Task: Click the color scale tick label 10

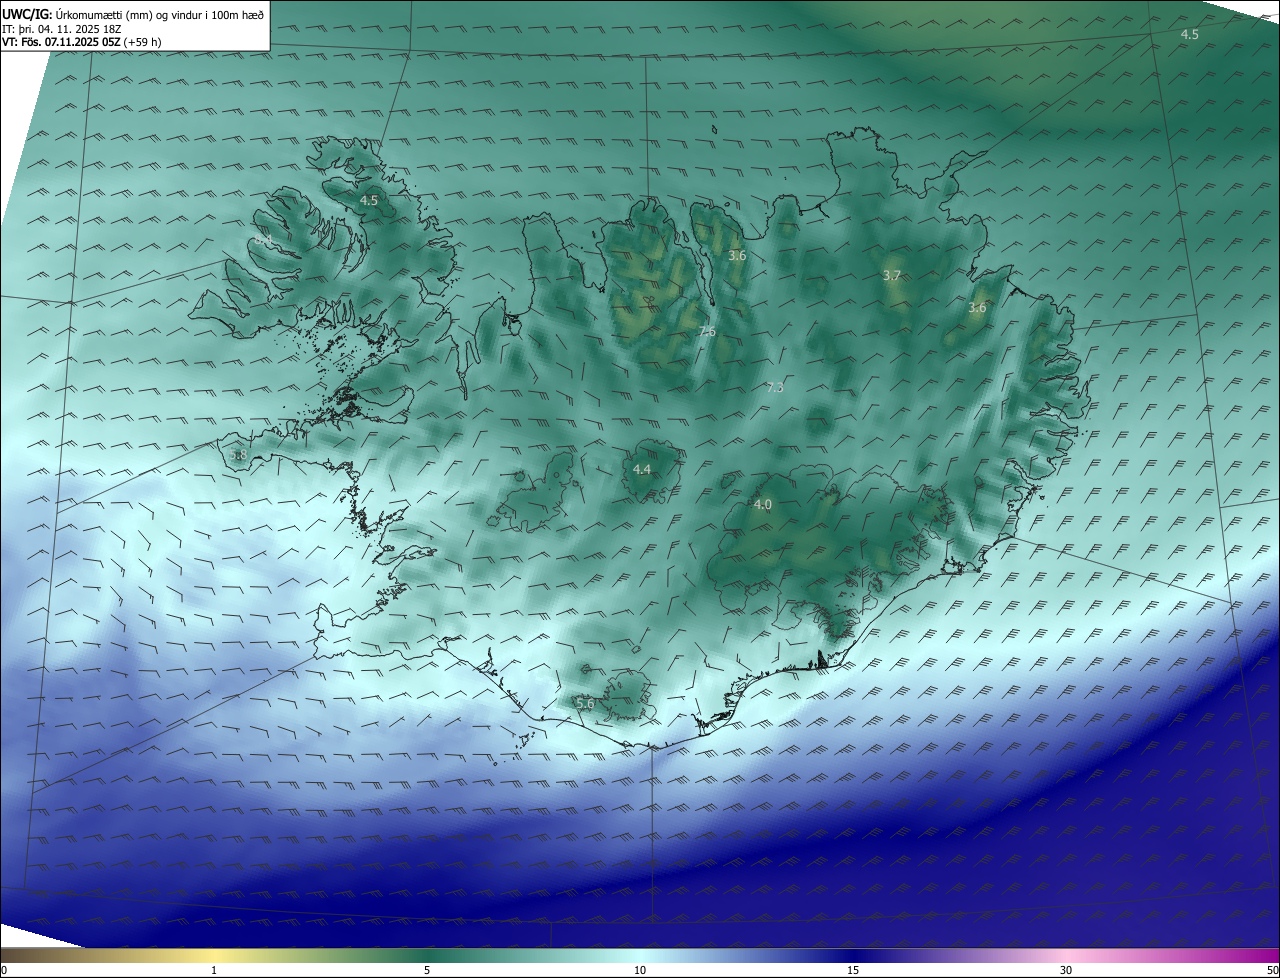Action: click(640, 970)
